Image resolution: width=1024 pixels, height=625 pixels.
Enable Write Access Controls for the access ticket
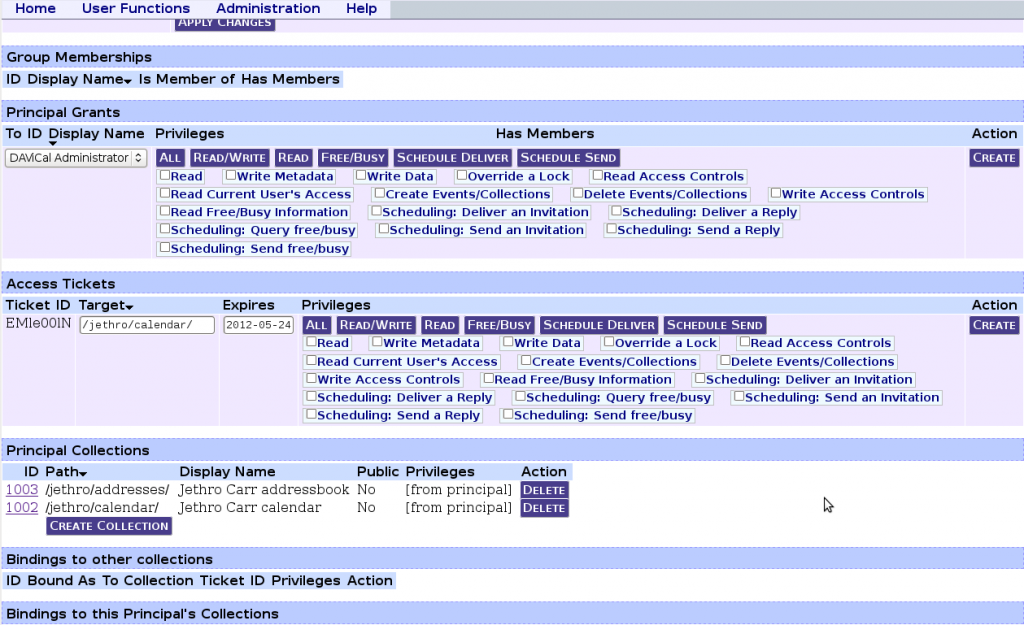(x=310, y=379)
